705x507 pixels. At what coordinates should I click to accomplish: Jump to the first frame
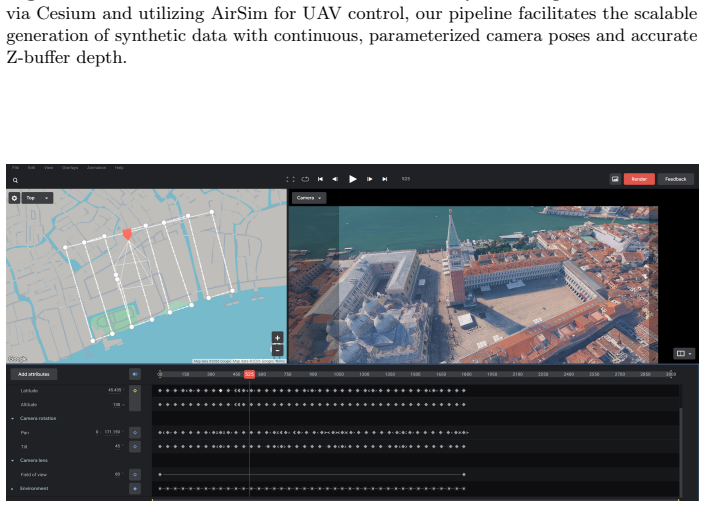pyautogui.click(x=320, y=179)
